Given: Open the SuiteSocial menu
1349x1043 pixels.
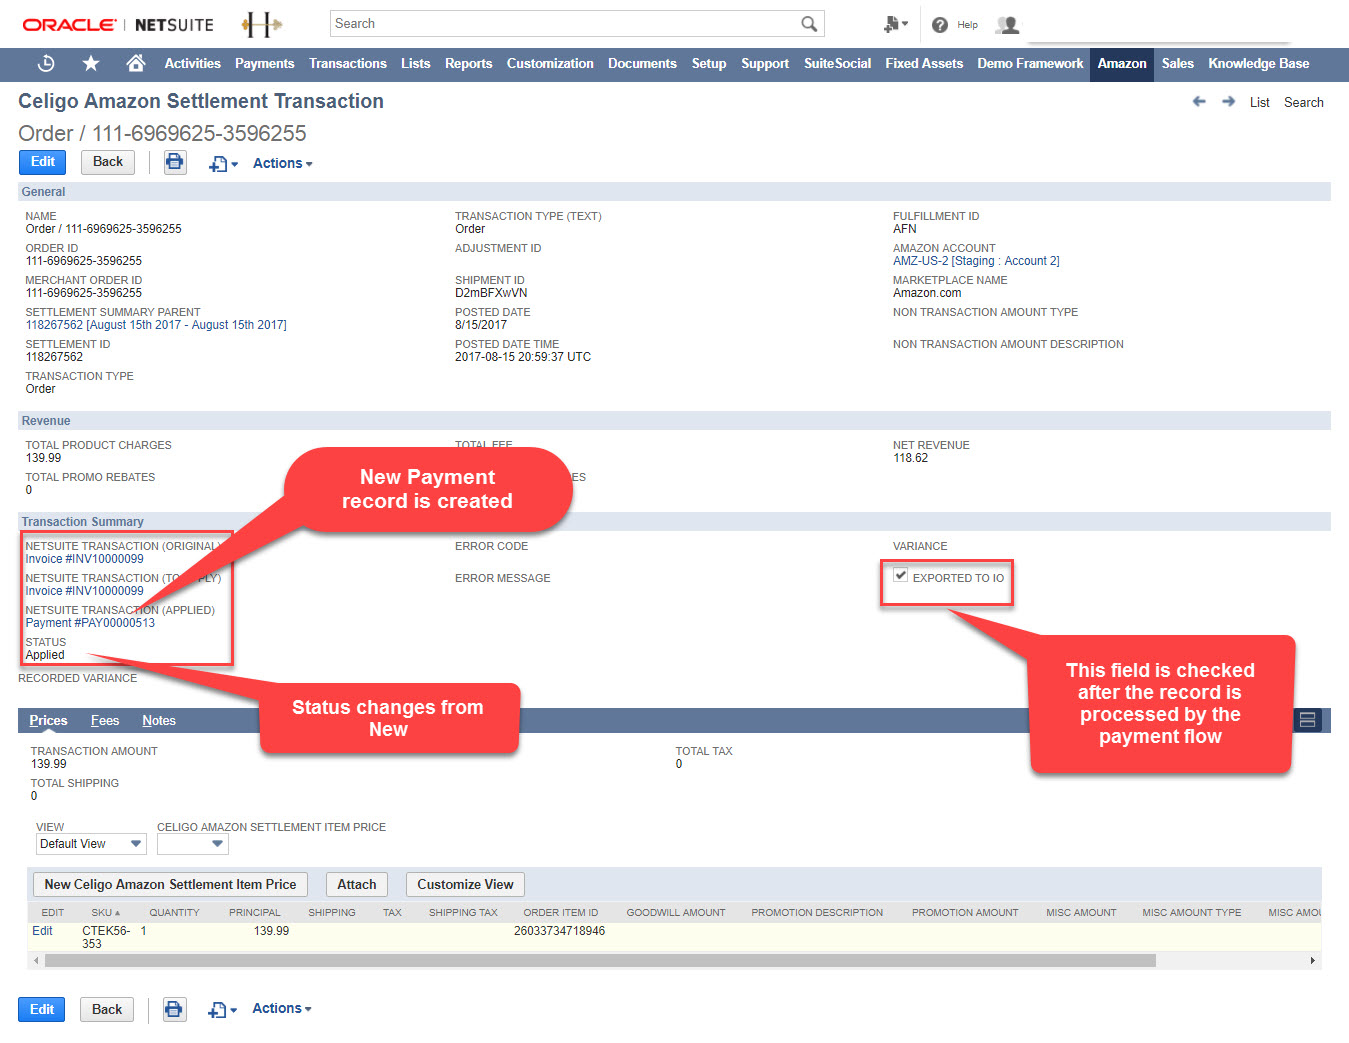Looking at the screenshot, I should (x=838, y=63).
